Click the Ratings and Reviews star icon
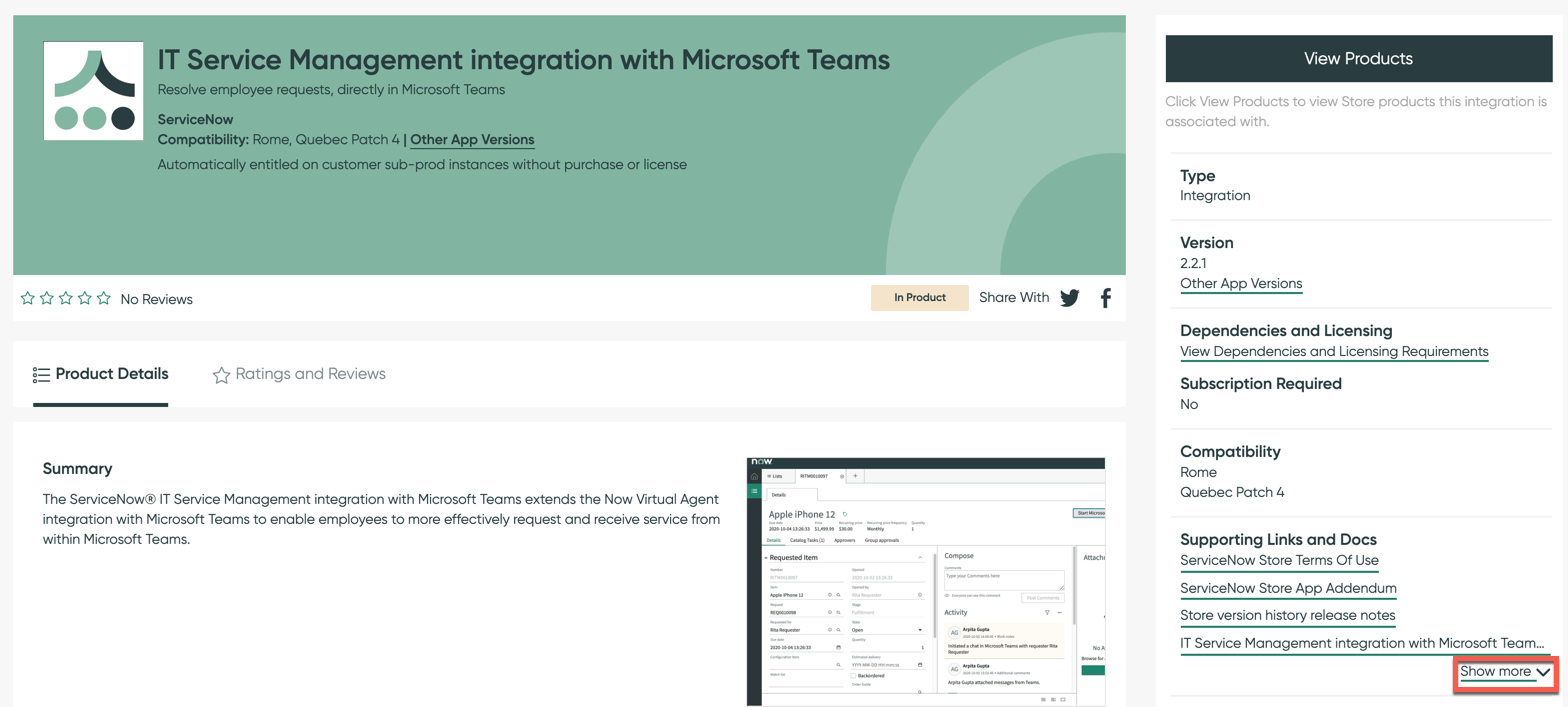The height and width of the screenshot is (707, 1568). (x=221, y=375)
